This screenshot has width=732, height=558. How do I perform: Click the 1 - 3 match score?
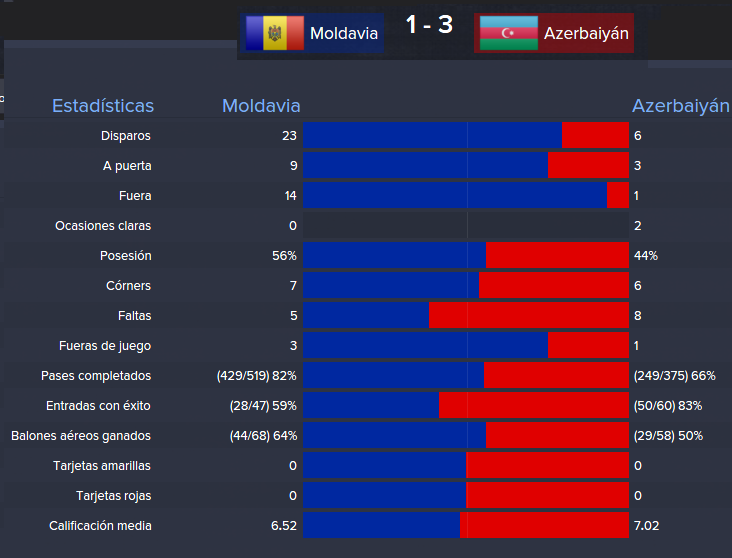[x=429, y=25]
